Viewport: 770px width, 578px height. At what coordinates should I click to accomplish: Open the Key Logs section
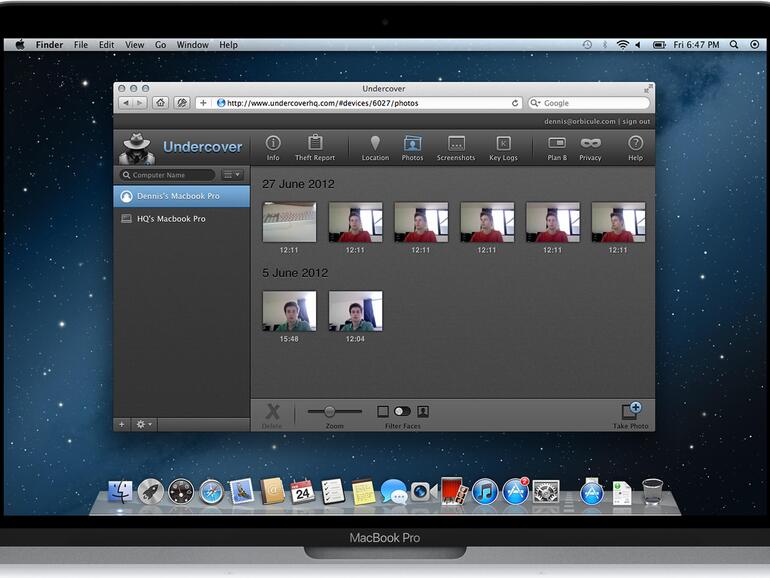503,148
